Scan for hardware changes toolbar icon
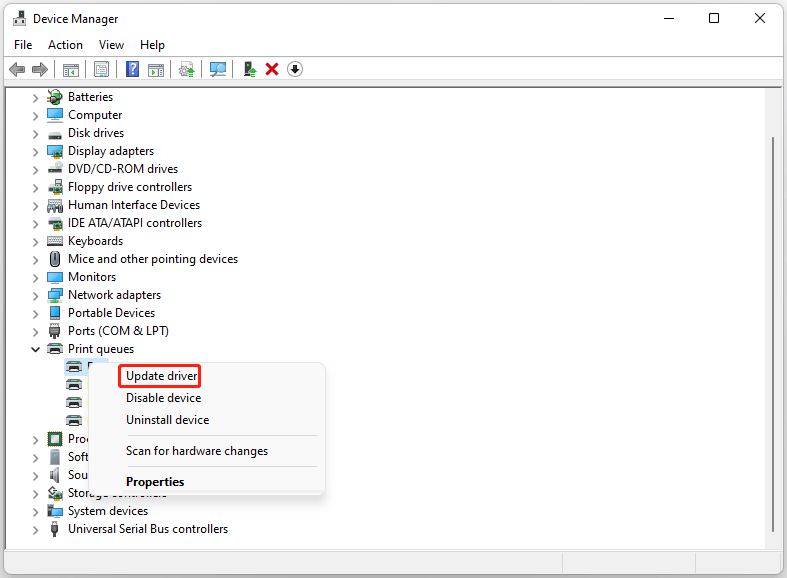Screen dimensions: 787x578 point(218,69)
